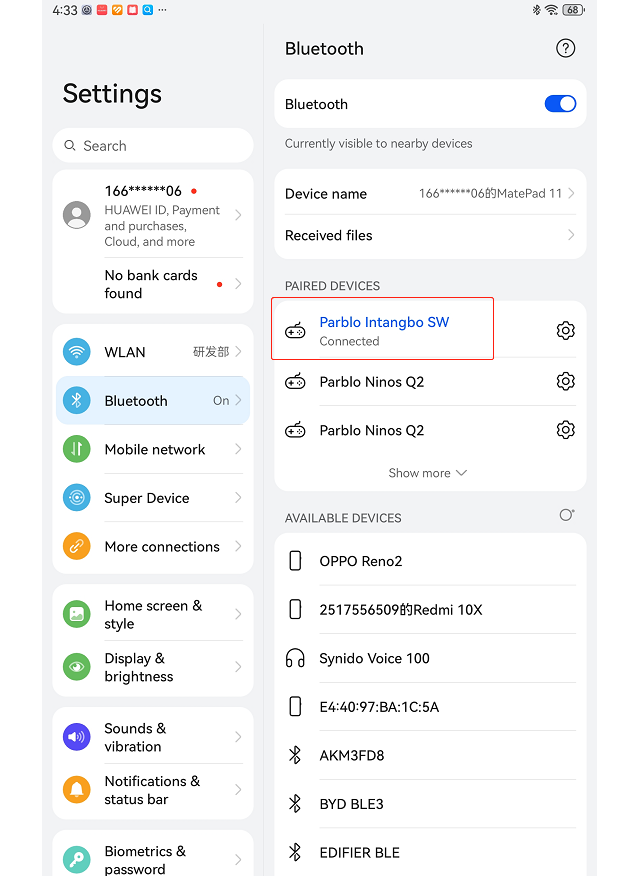Turn off the Bluetooth toggle switch

[560, 104]
